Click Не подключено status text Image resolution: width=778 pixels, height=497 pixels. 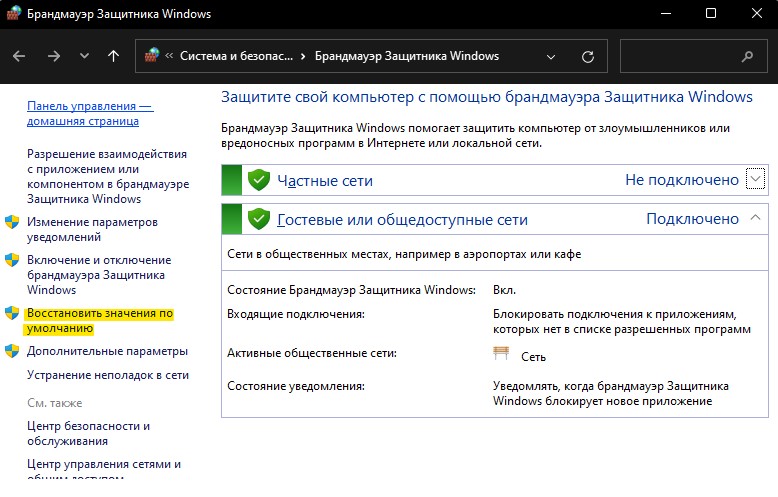pos(682,180)
